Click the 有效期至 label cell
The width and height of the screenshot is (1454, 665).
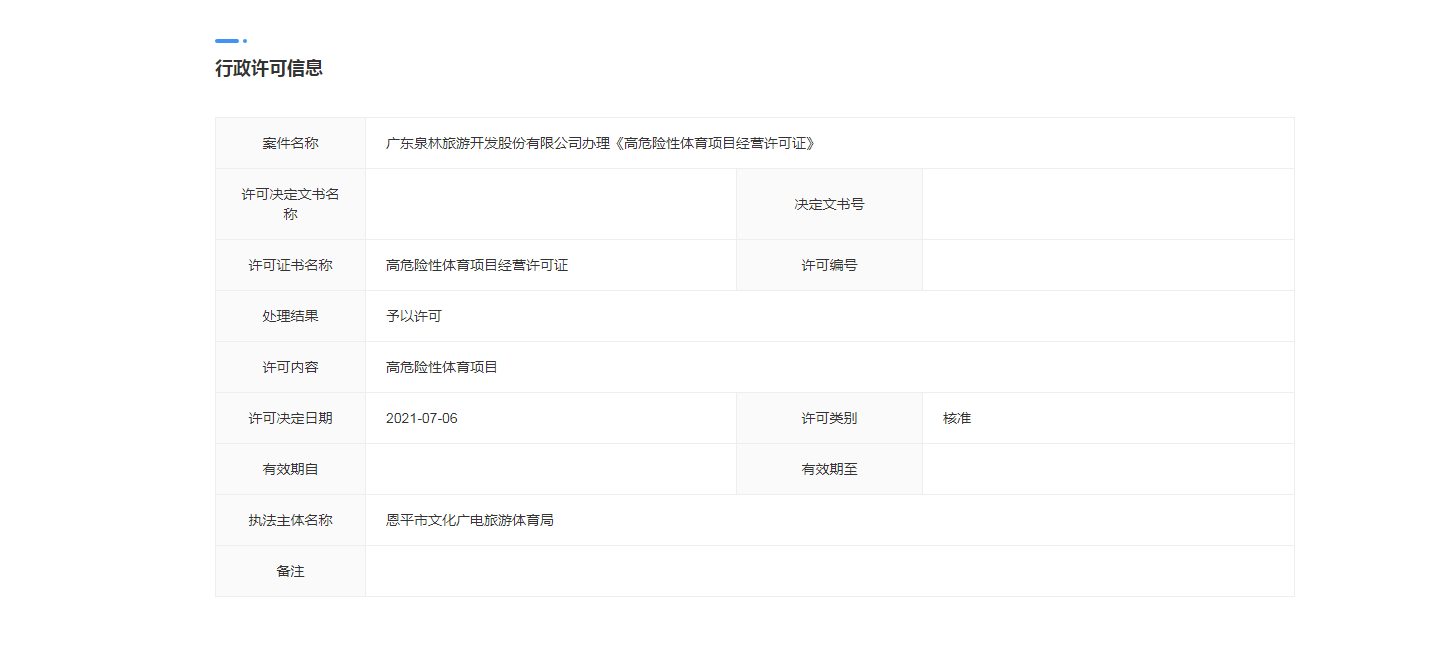830,469
